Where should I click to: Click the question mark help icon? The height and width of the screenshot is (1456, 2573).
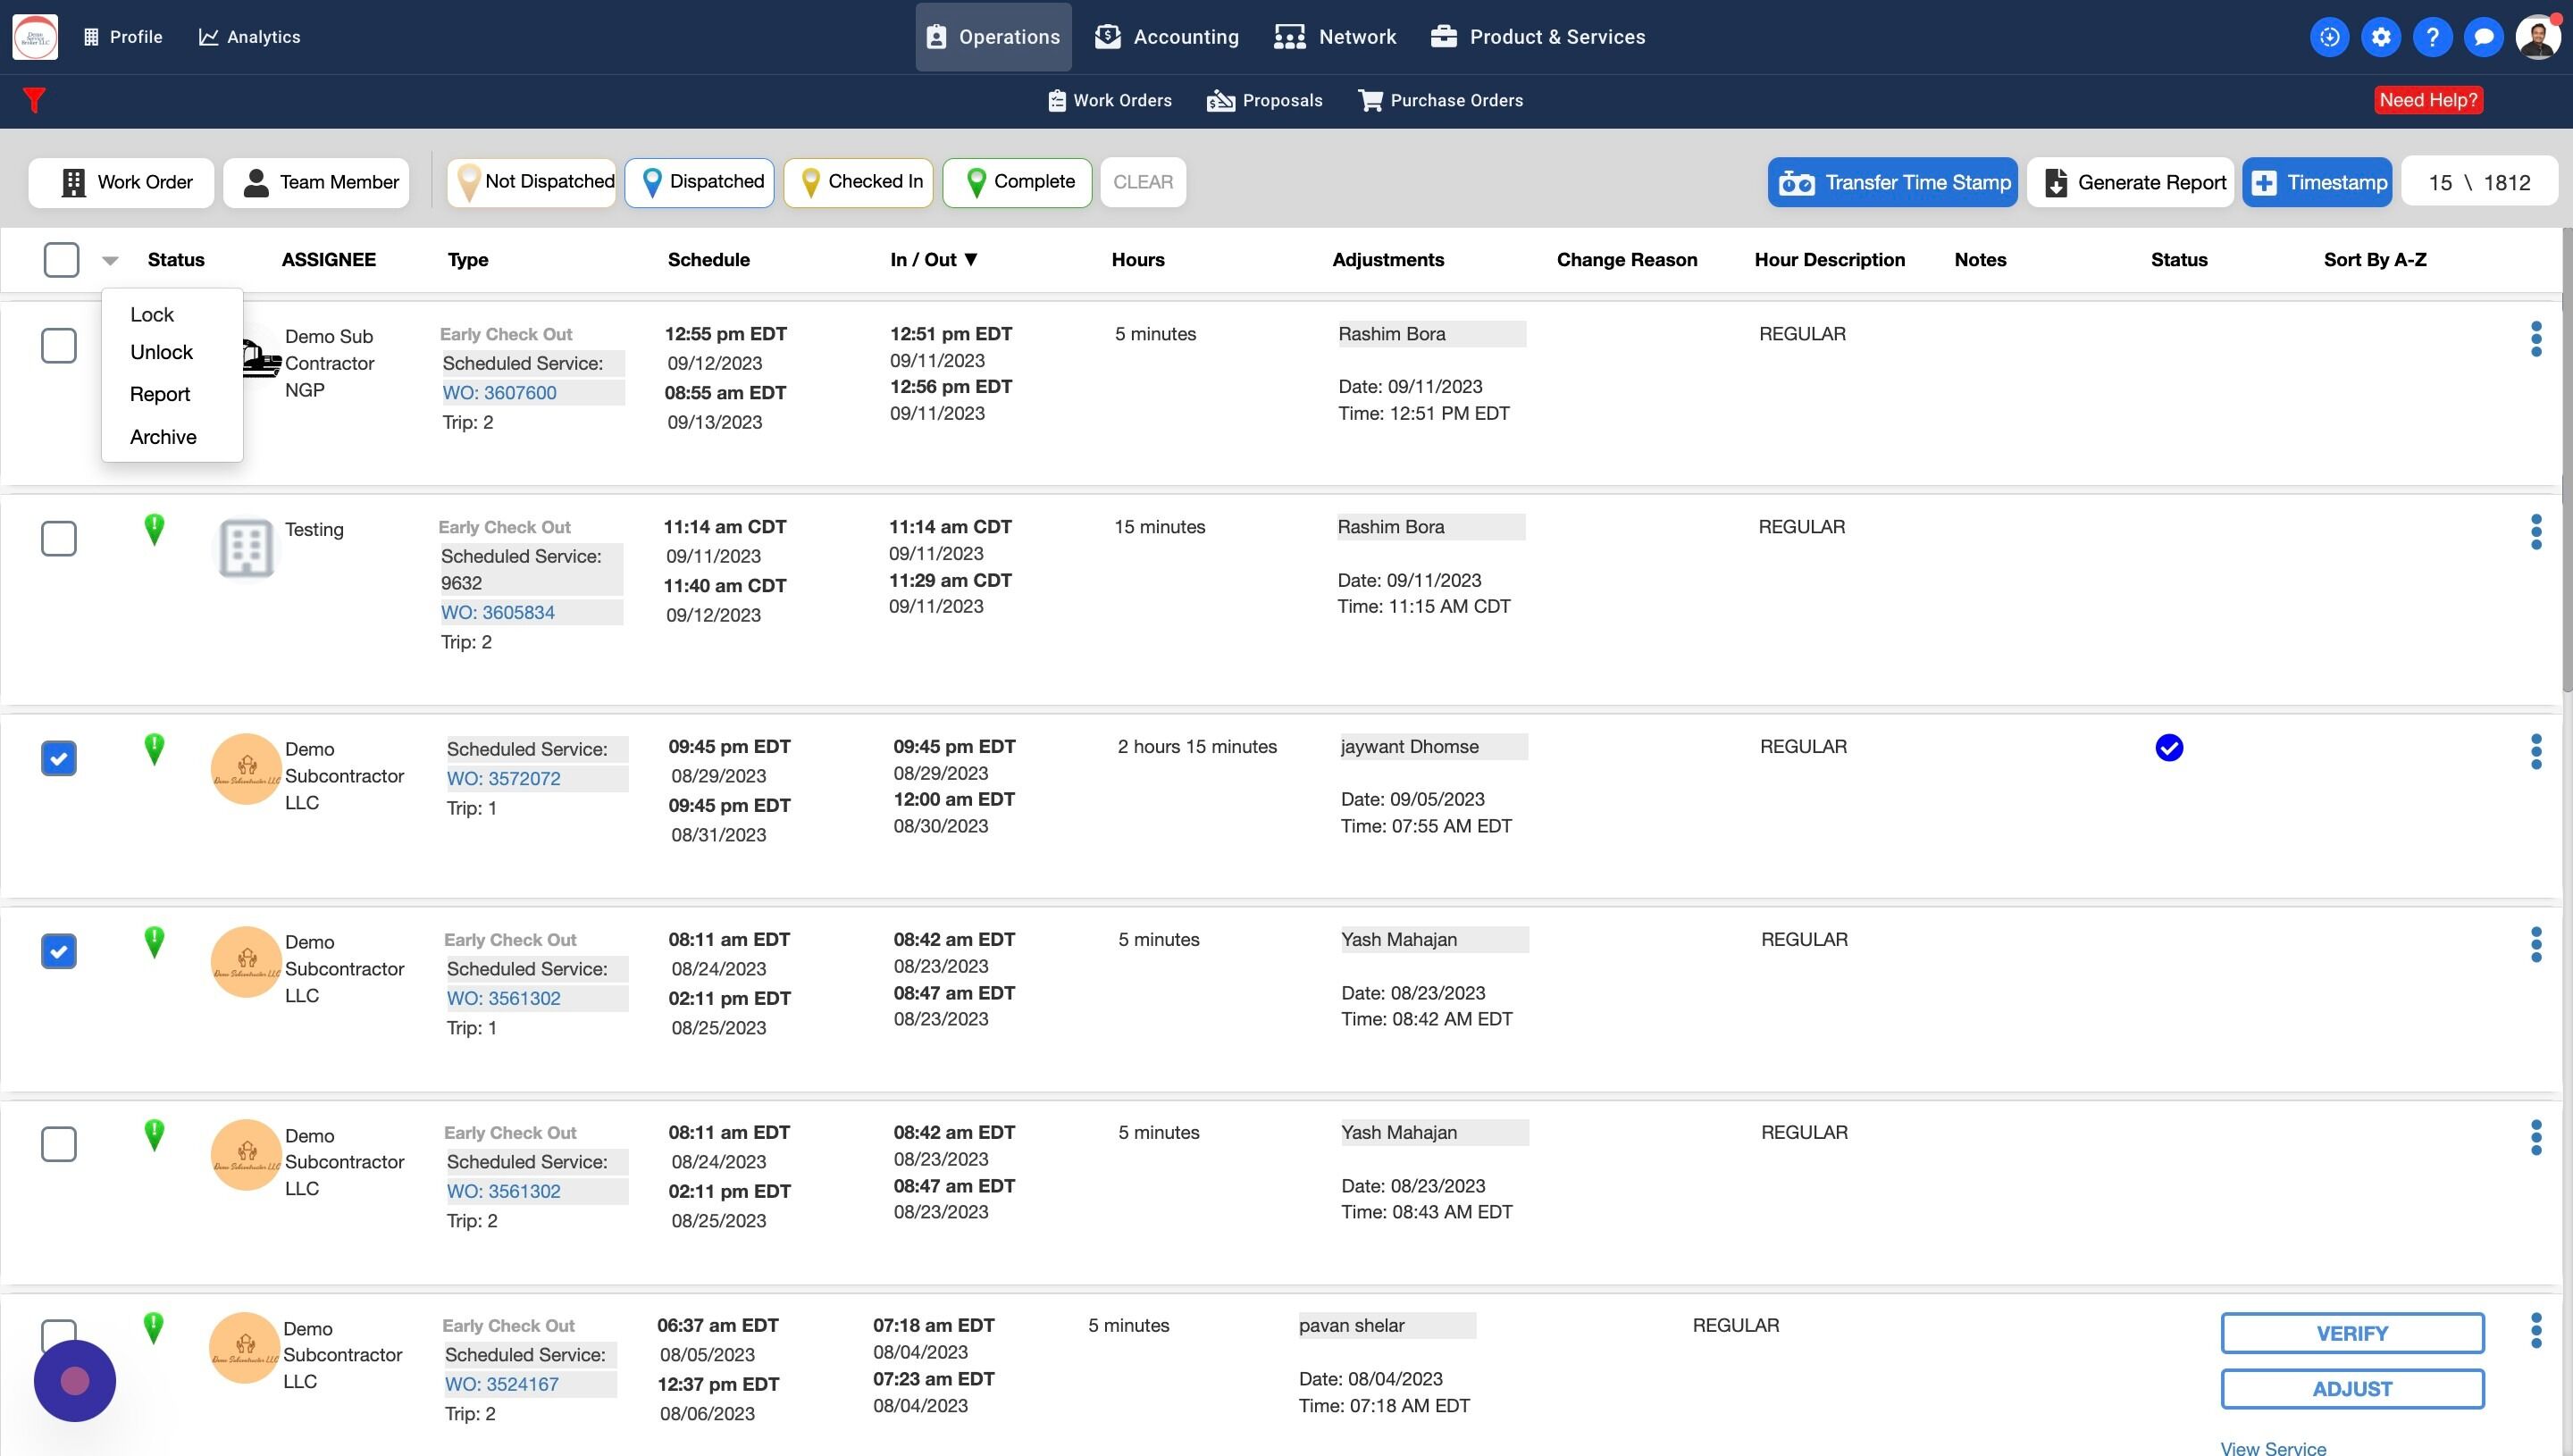pos(2432,37)
